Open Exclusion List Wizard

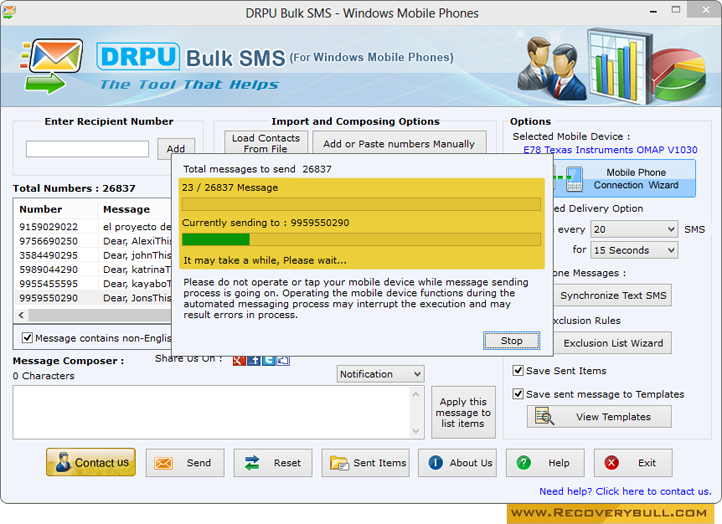pyautogui.click(x=612, y=343)
